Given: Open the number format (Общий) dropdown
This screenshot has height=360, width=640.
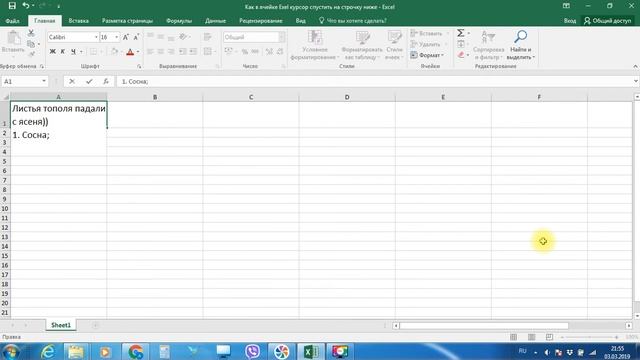Looking at the screenshot, I should coord(282,37).
